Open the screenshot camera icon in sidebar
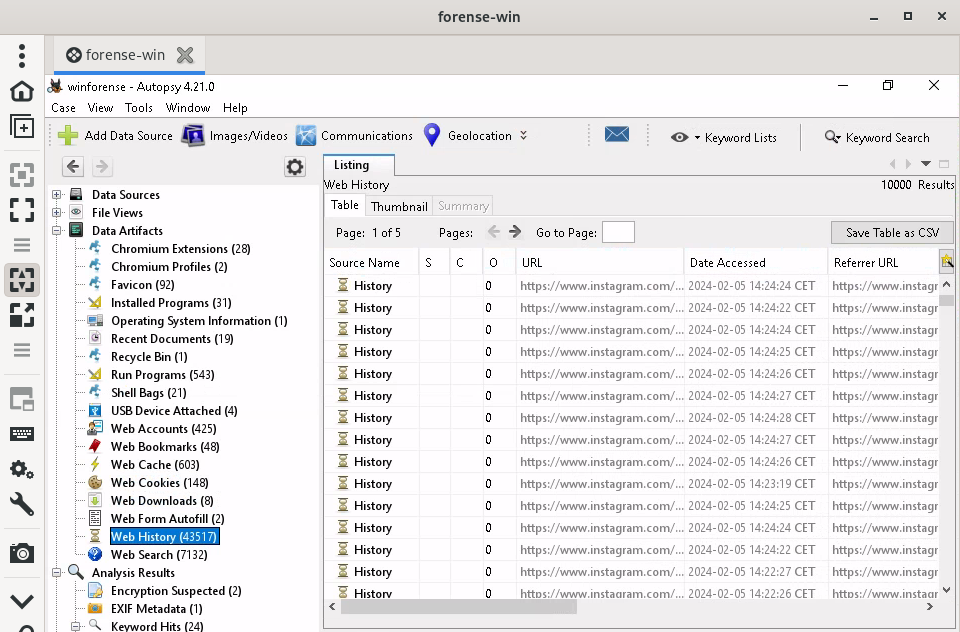The image size is (960, 632). pyautogui.click(x=21, y=552)
